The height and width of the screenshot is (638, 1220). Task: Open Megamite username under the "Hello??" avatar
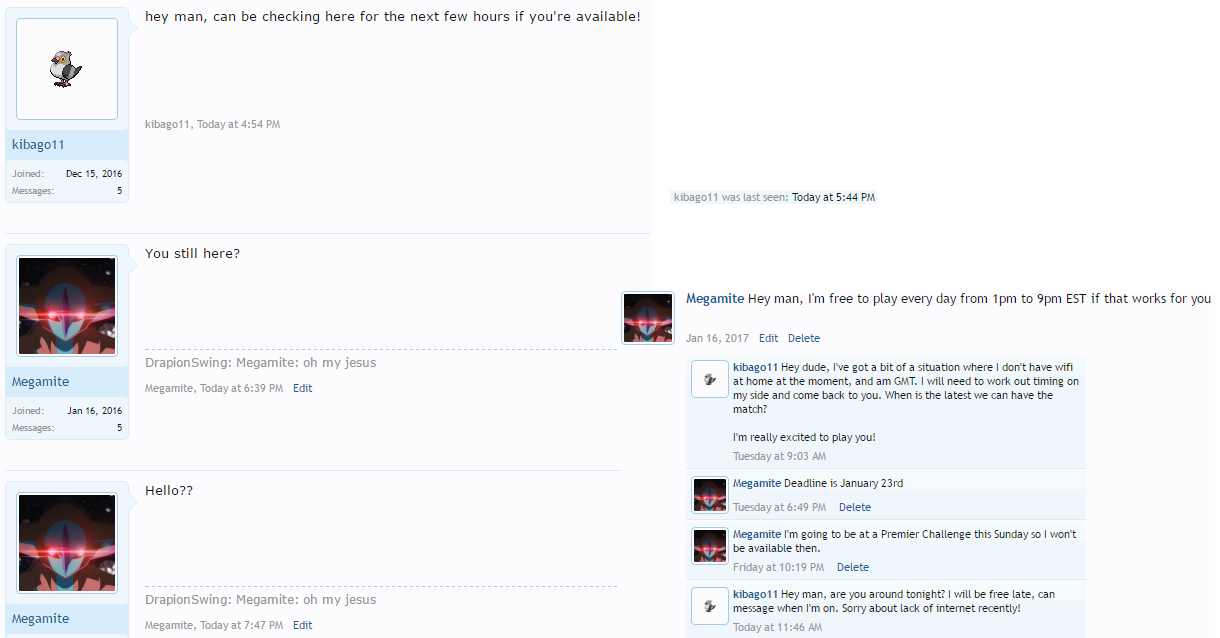click(40, 618)
